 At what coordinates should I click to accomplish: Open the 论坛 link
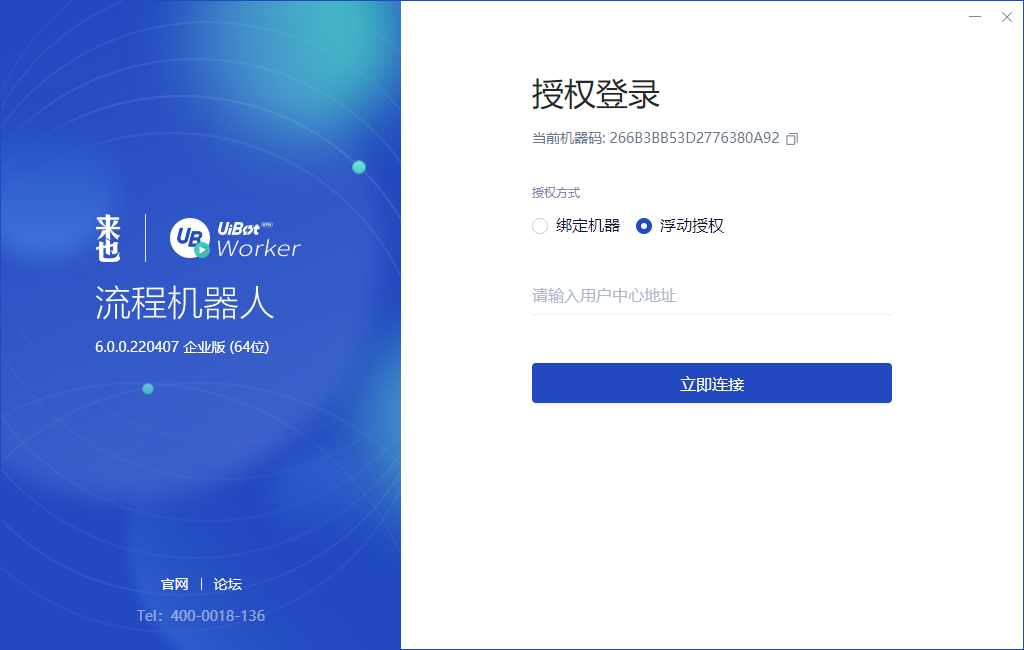pyautogui.click(x=227, y=584)
